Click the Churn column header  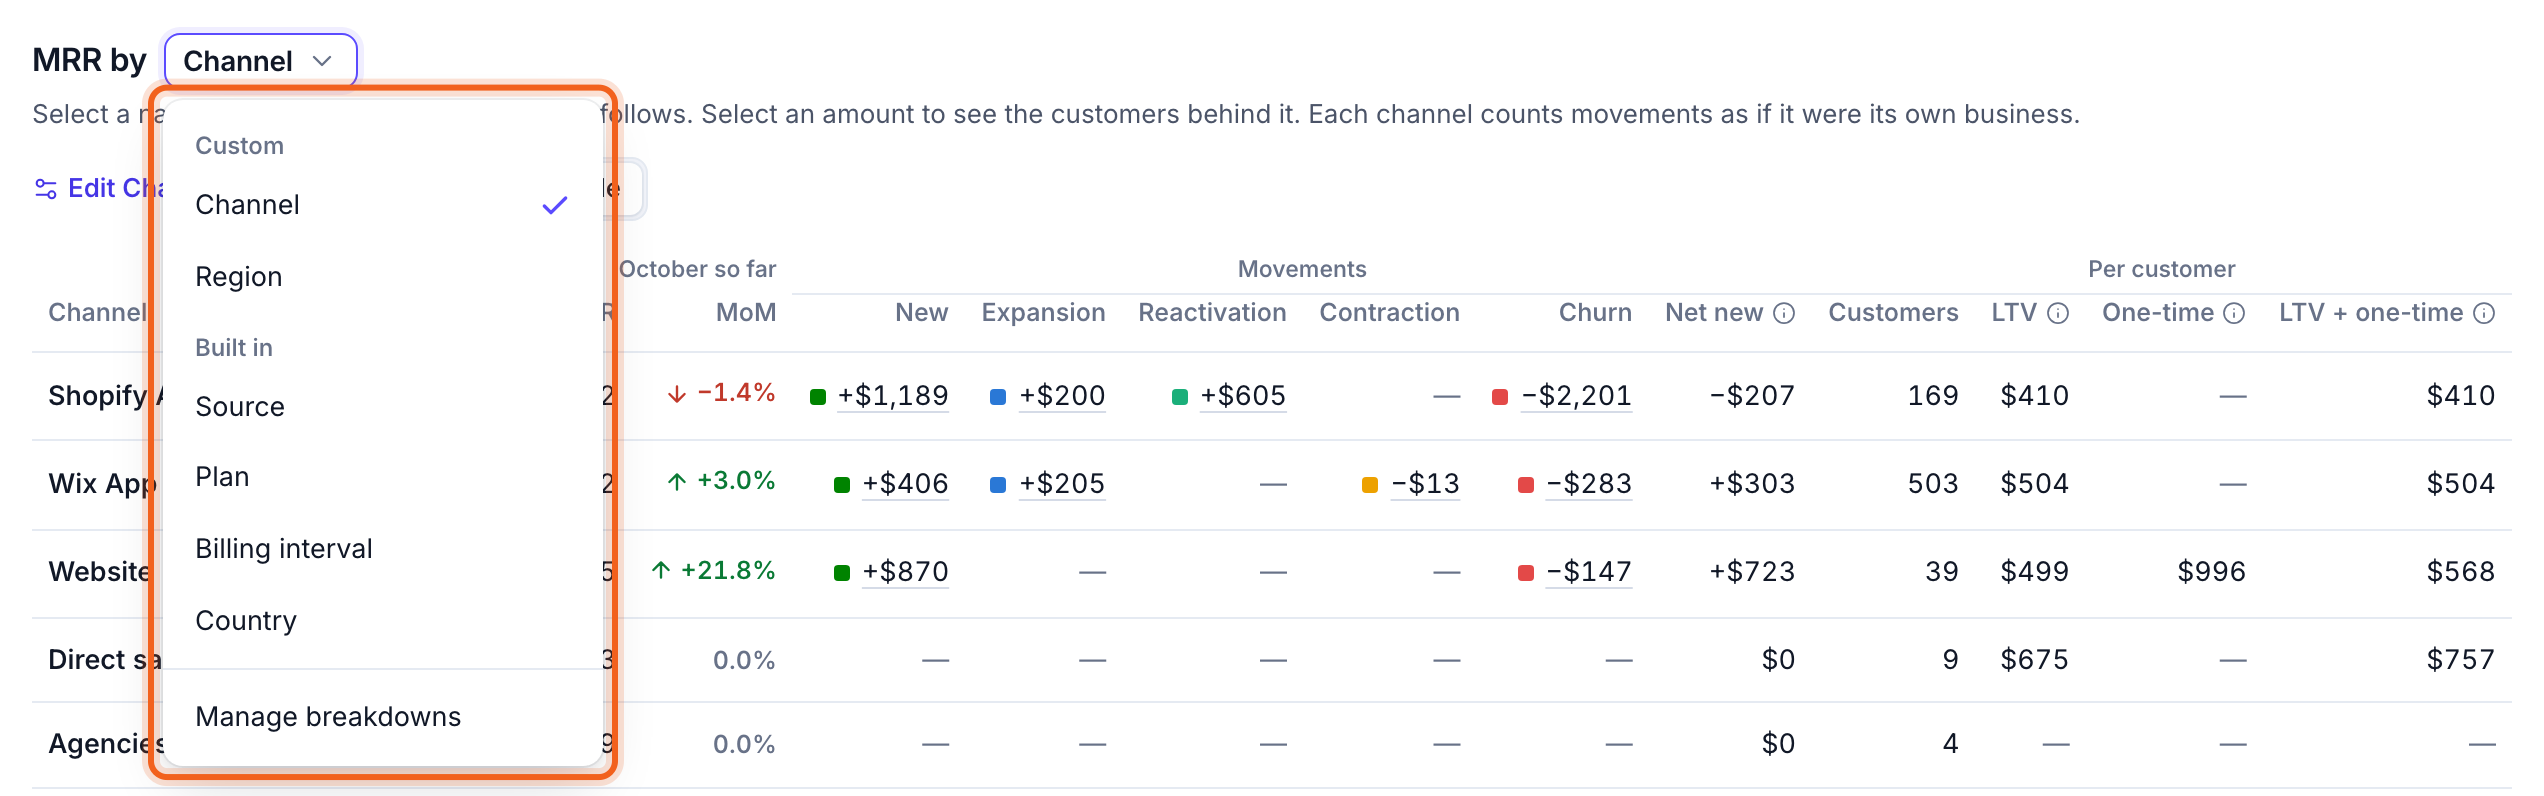tap(1595, 313)
